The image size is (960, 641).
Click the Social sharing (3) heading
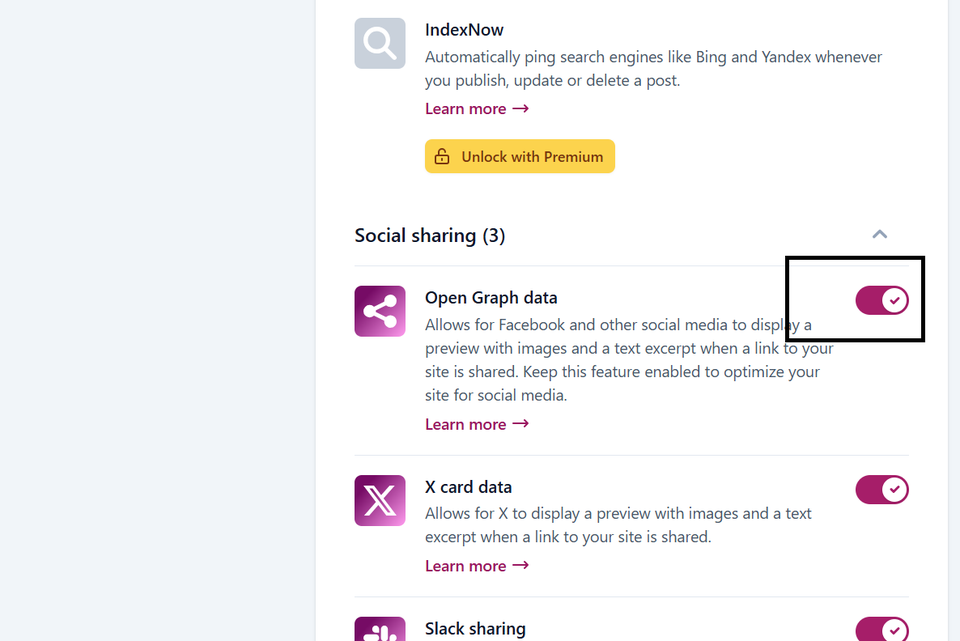point(430,236)
